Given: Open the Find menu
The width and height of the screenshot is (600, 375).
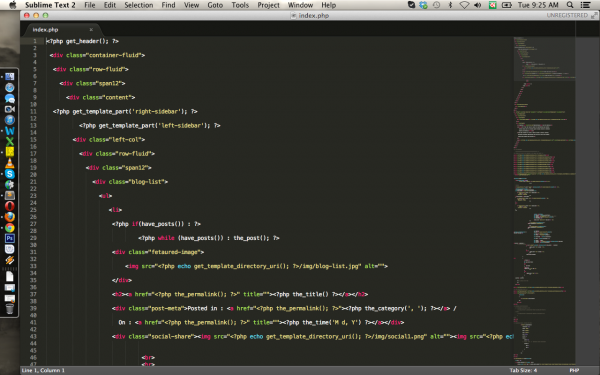Looking at the screenshot, I should (x=168, y=5).
